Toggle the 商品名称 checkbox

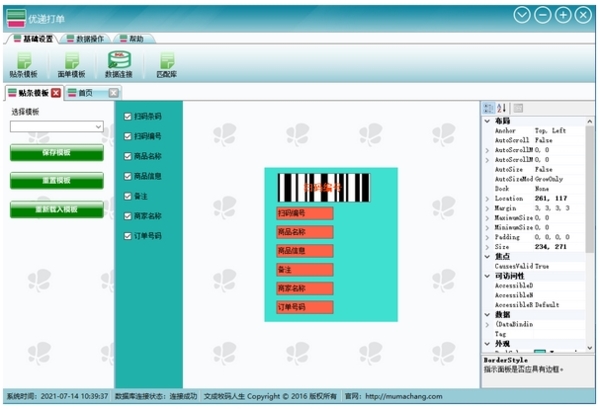point(128,156)
